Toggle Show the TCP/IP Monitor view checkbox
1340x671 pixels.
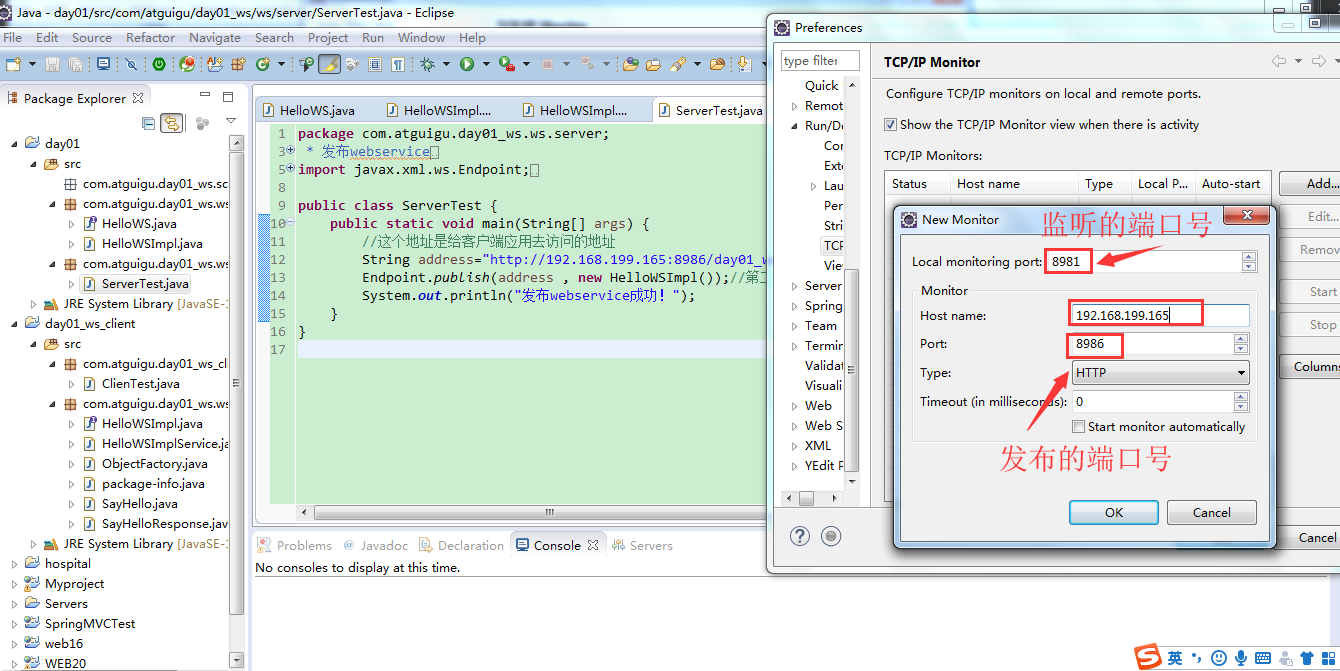coord(890,125)
